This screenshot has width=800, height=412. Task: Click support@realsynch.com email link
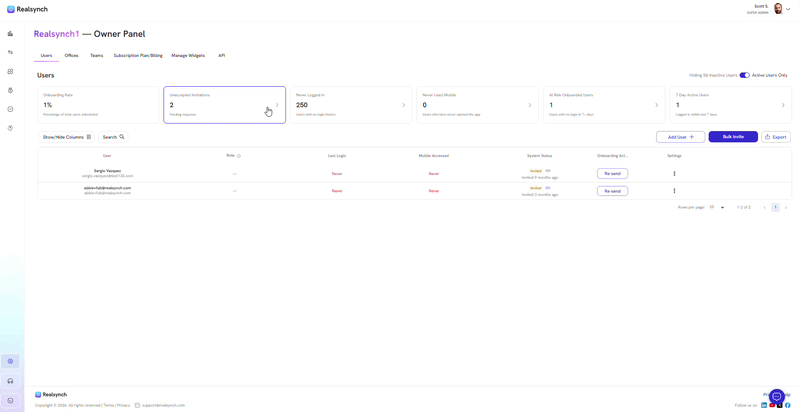pyautogui.click(x=163, y=405)
